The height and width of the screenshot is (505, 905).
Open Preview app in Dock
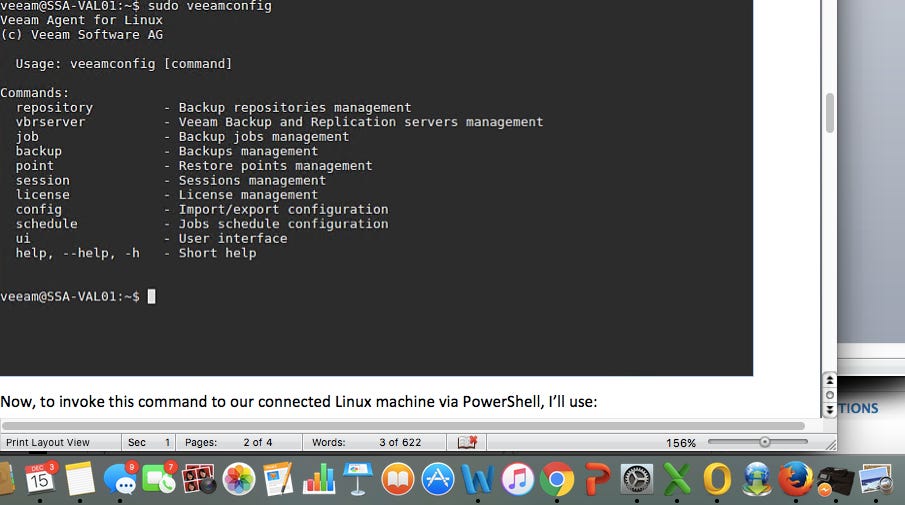[876, 479]
